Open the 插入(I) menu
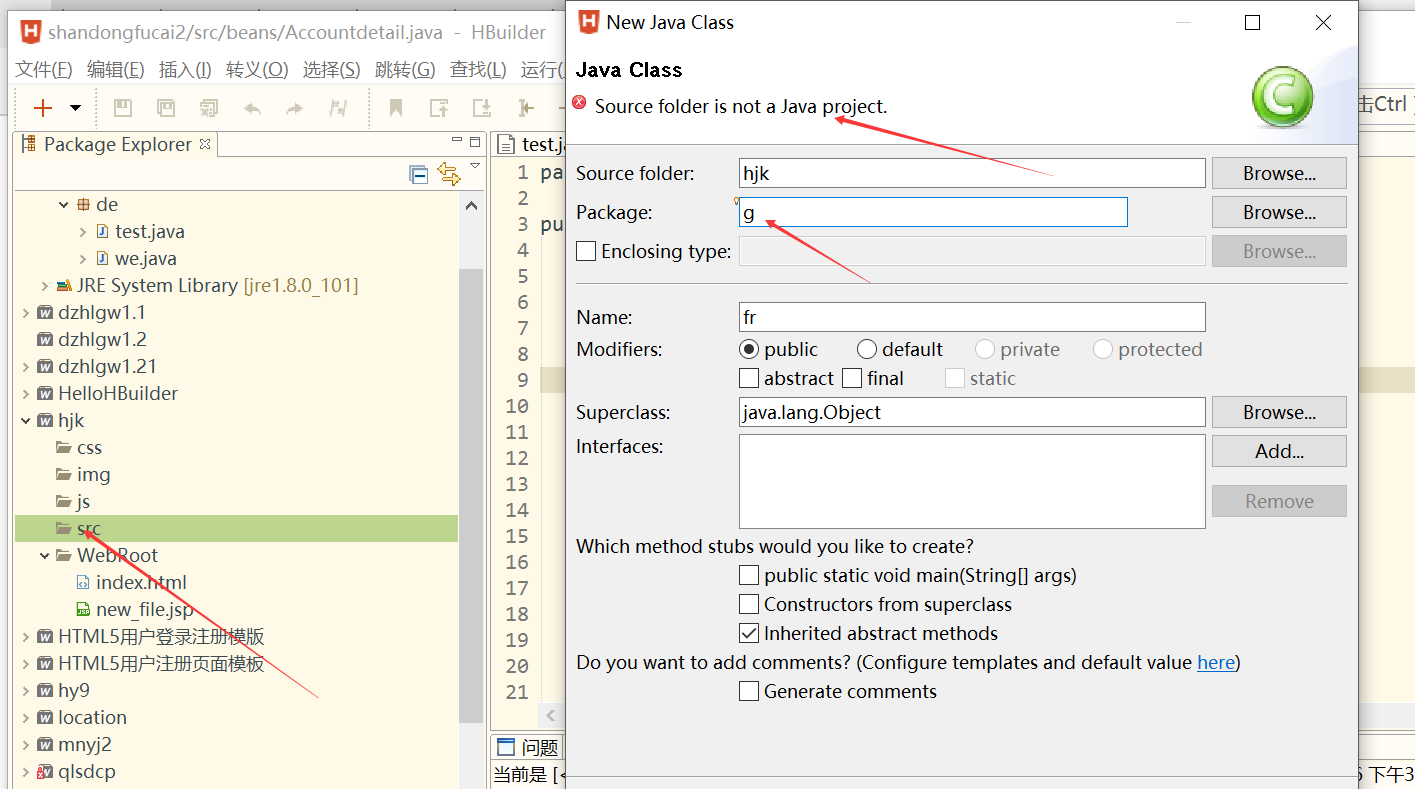 (x=185, y=69)
